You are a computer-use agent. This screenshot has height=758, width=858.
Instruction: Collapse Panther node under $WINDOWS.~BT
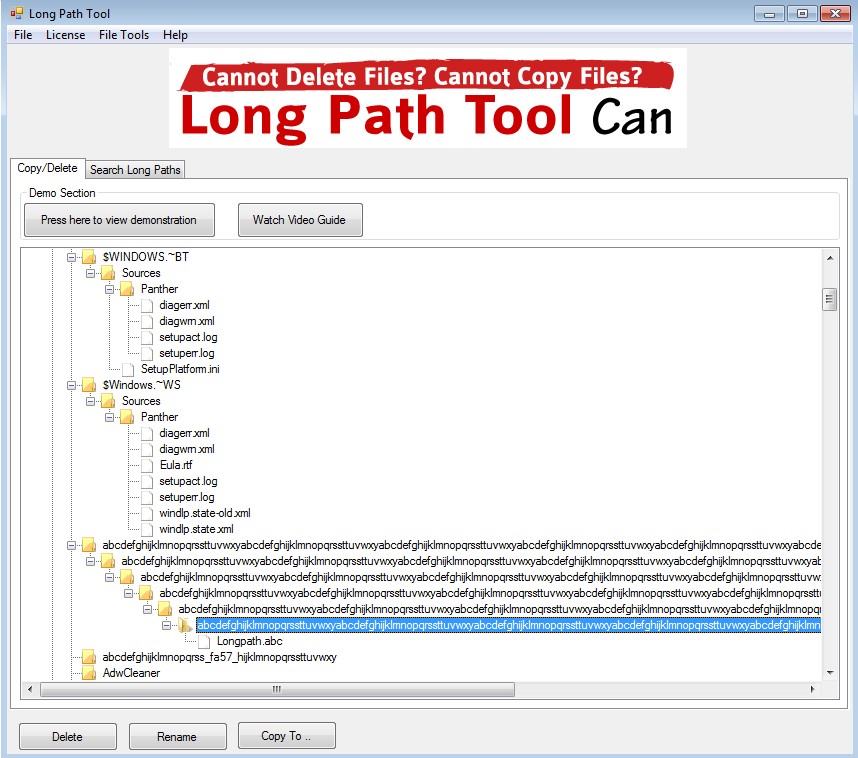point(109,288)
